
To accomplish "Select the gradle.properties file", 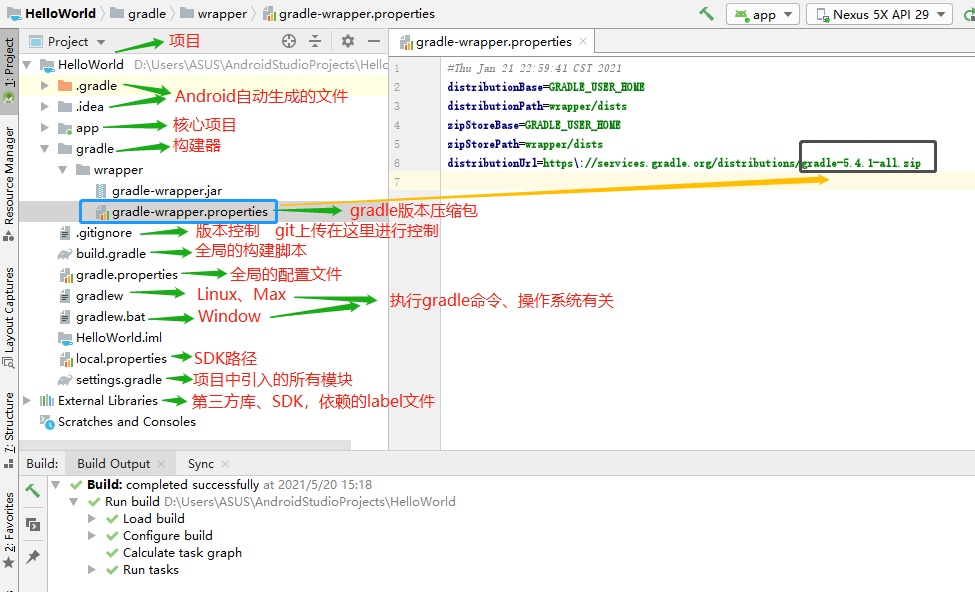I will [x=119, y=275].
